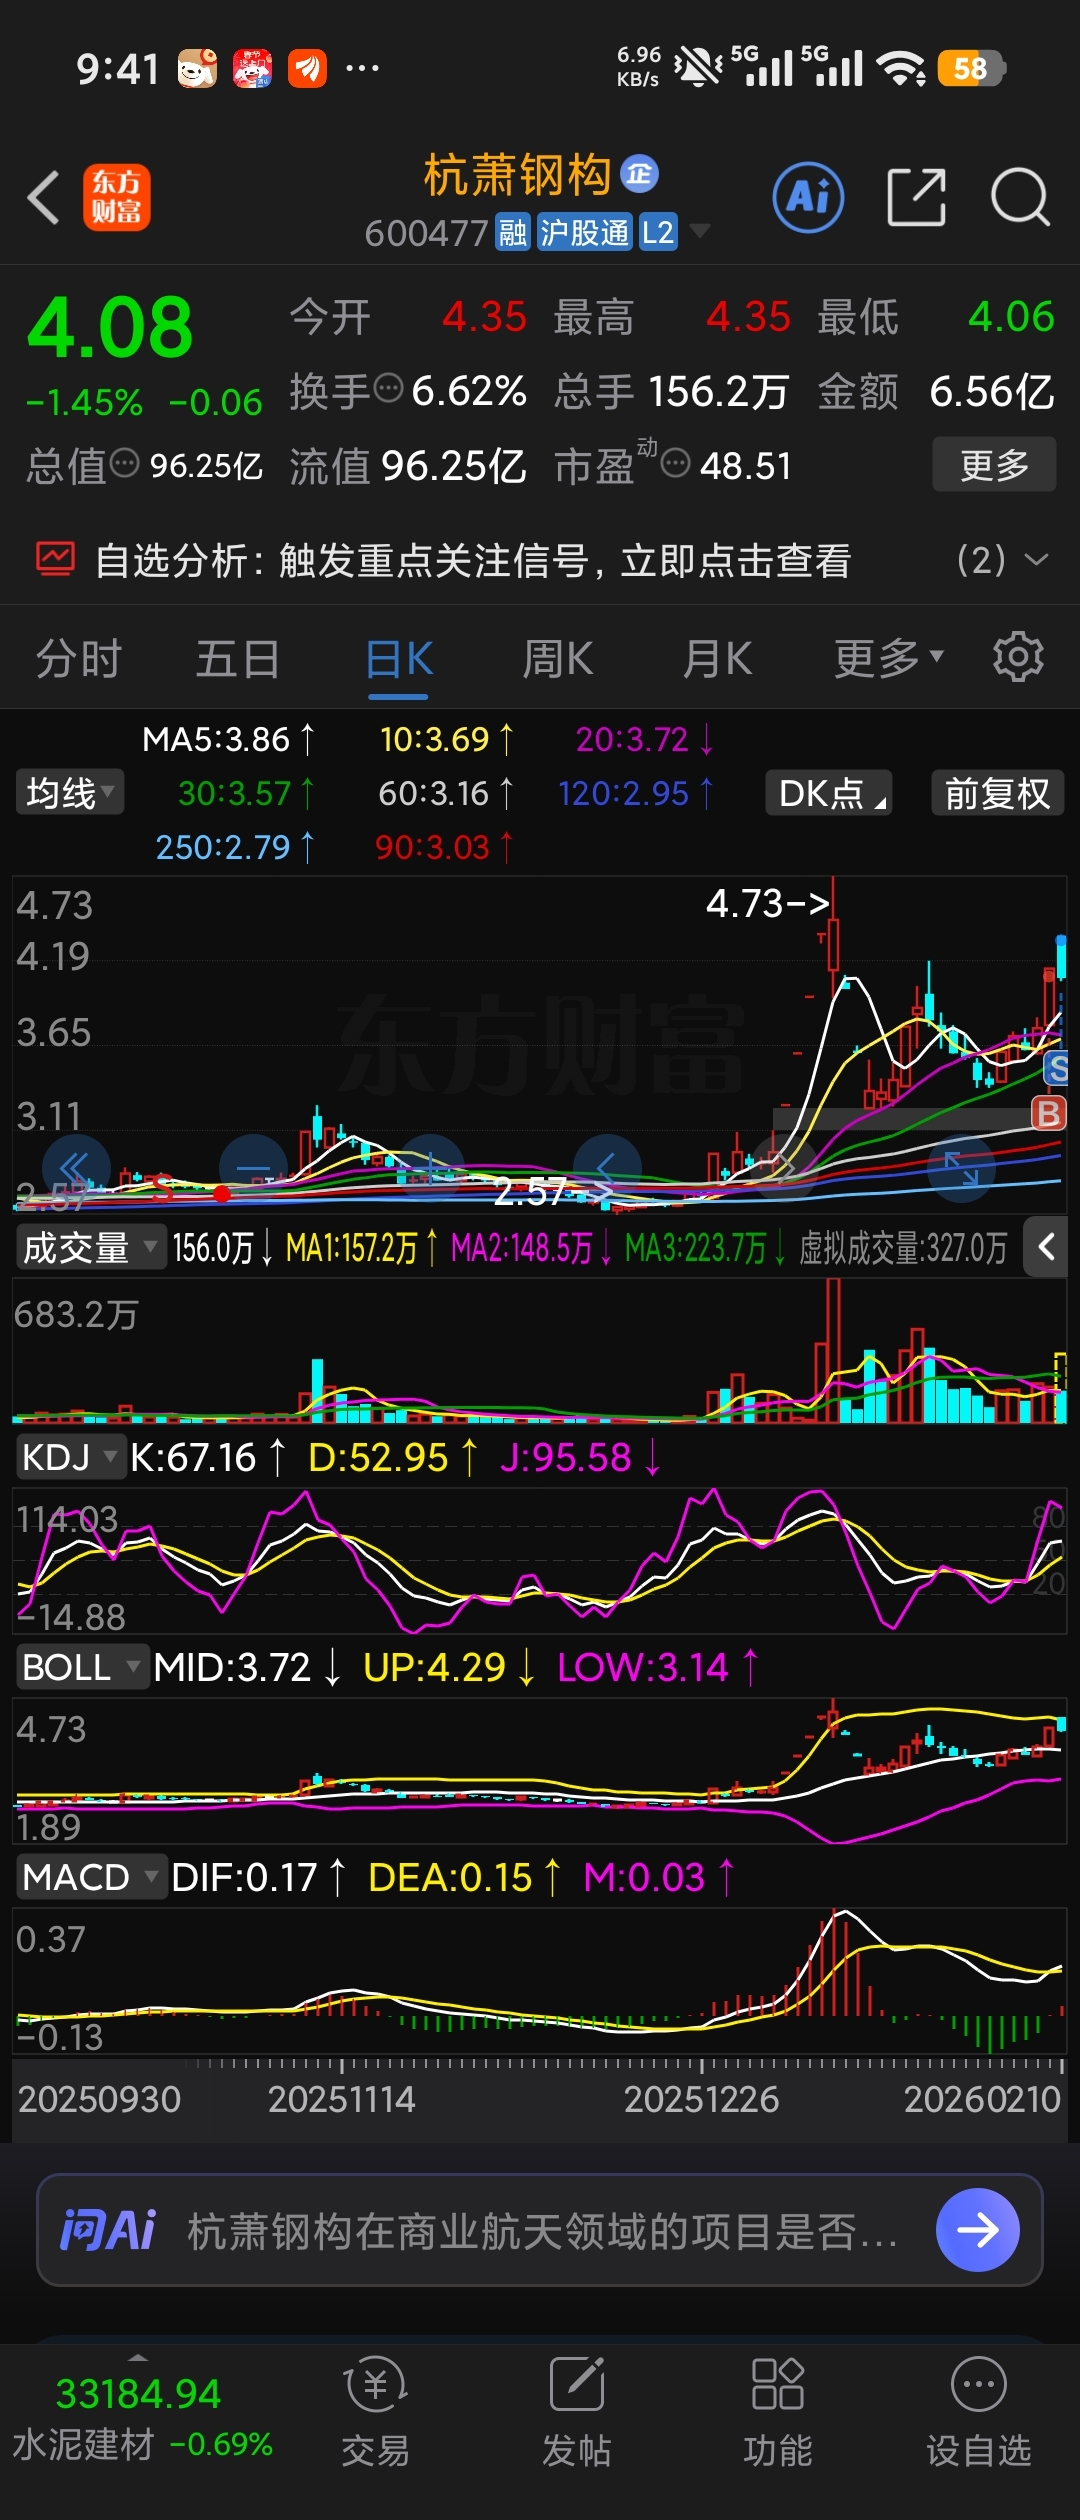This screenshot has height=2520, width=1080.
Task: Tap the 4.08 current price
Action: pyautogui.click(x=110, y=328)
